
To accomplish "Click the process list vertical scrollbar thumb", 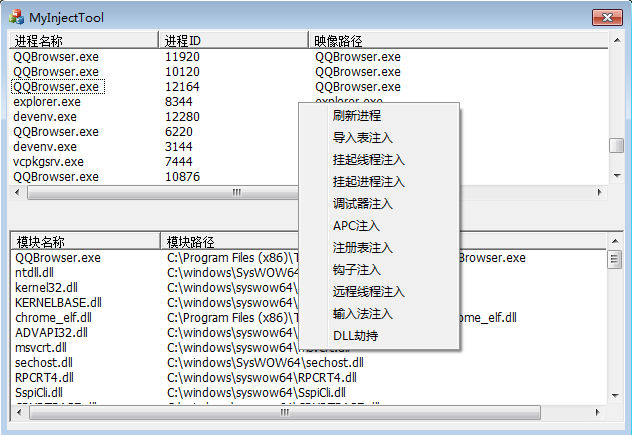I will 617,146.
